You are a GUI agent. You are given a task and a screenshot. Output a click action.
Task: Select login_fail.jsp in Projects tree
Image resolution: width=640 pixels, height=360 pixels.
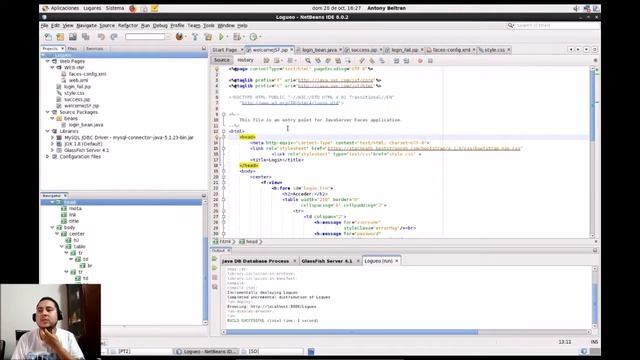(x=77, y=87)
